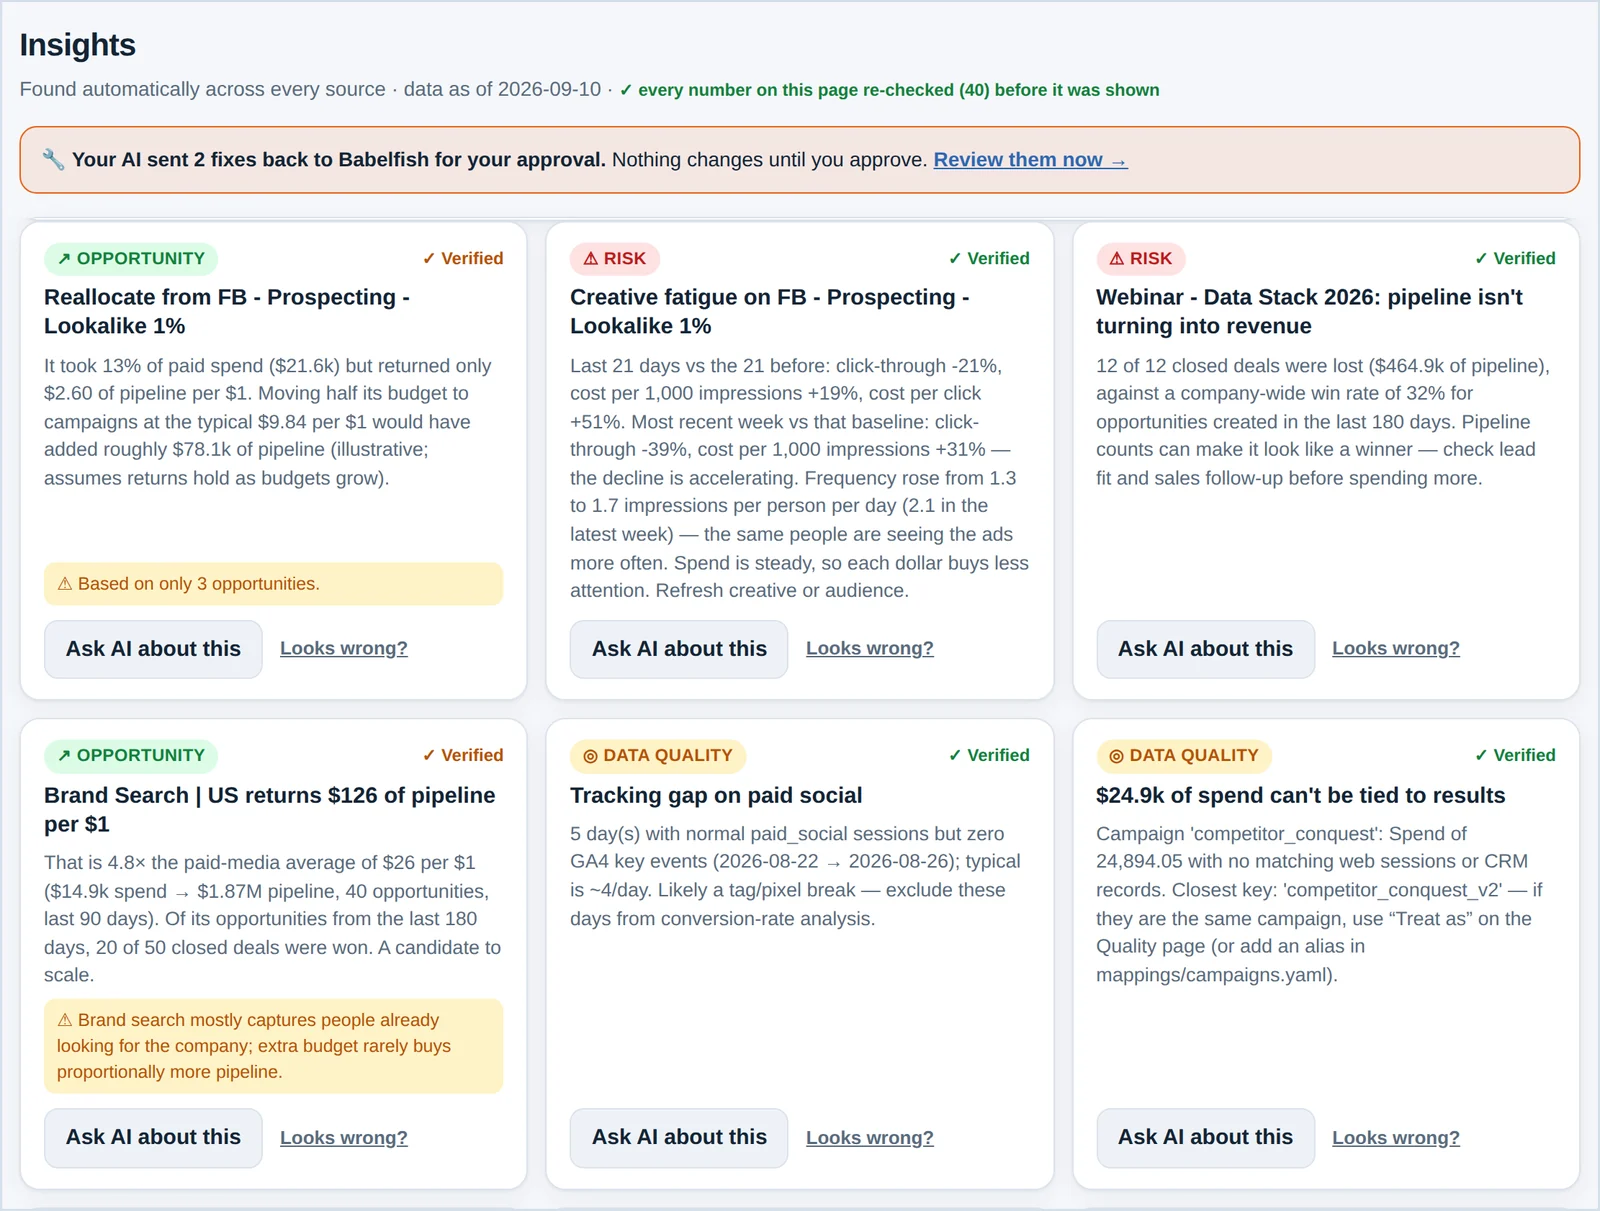This screenshot has height=1211, width=1600.
Task: Open the "Reallocate from FB - Prospecting - Lookalike 1%" title
Action: [227, 311]
